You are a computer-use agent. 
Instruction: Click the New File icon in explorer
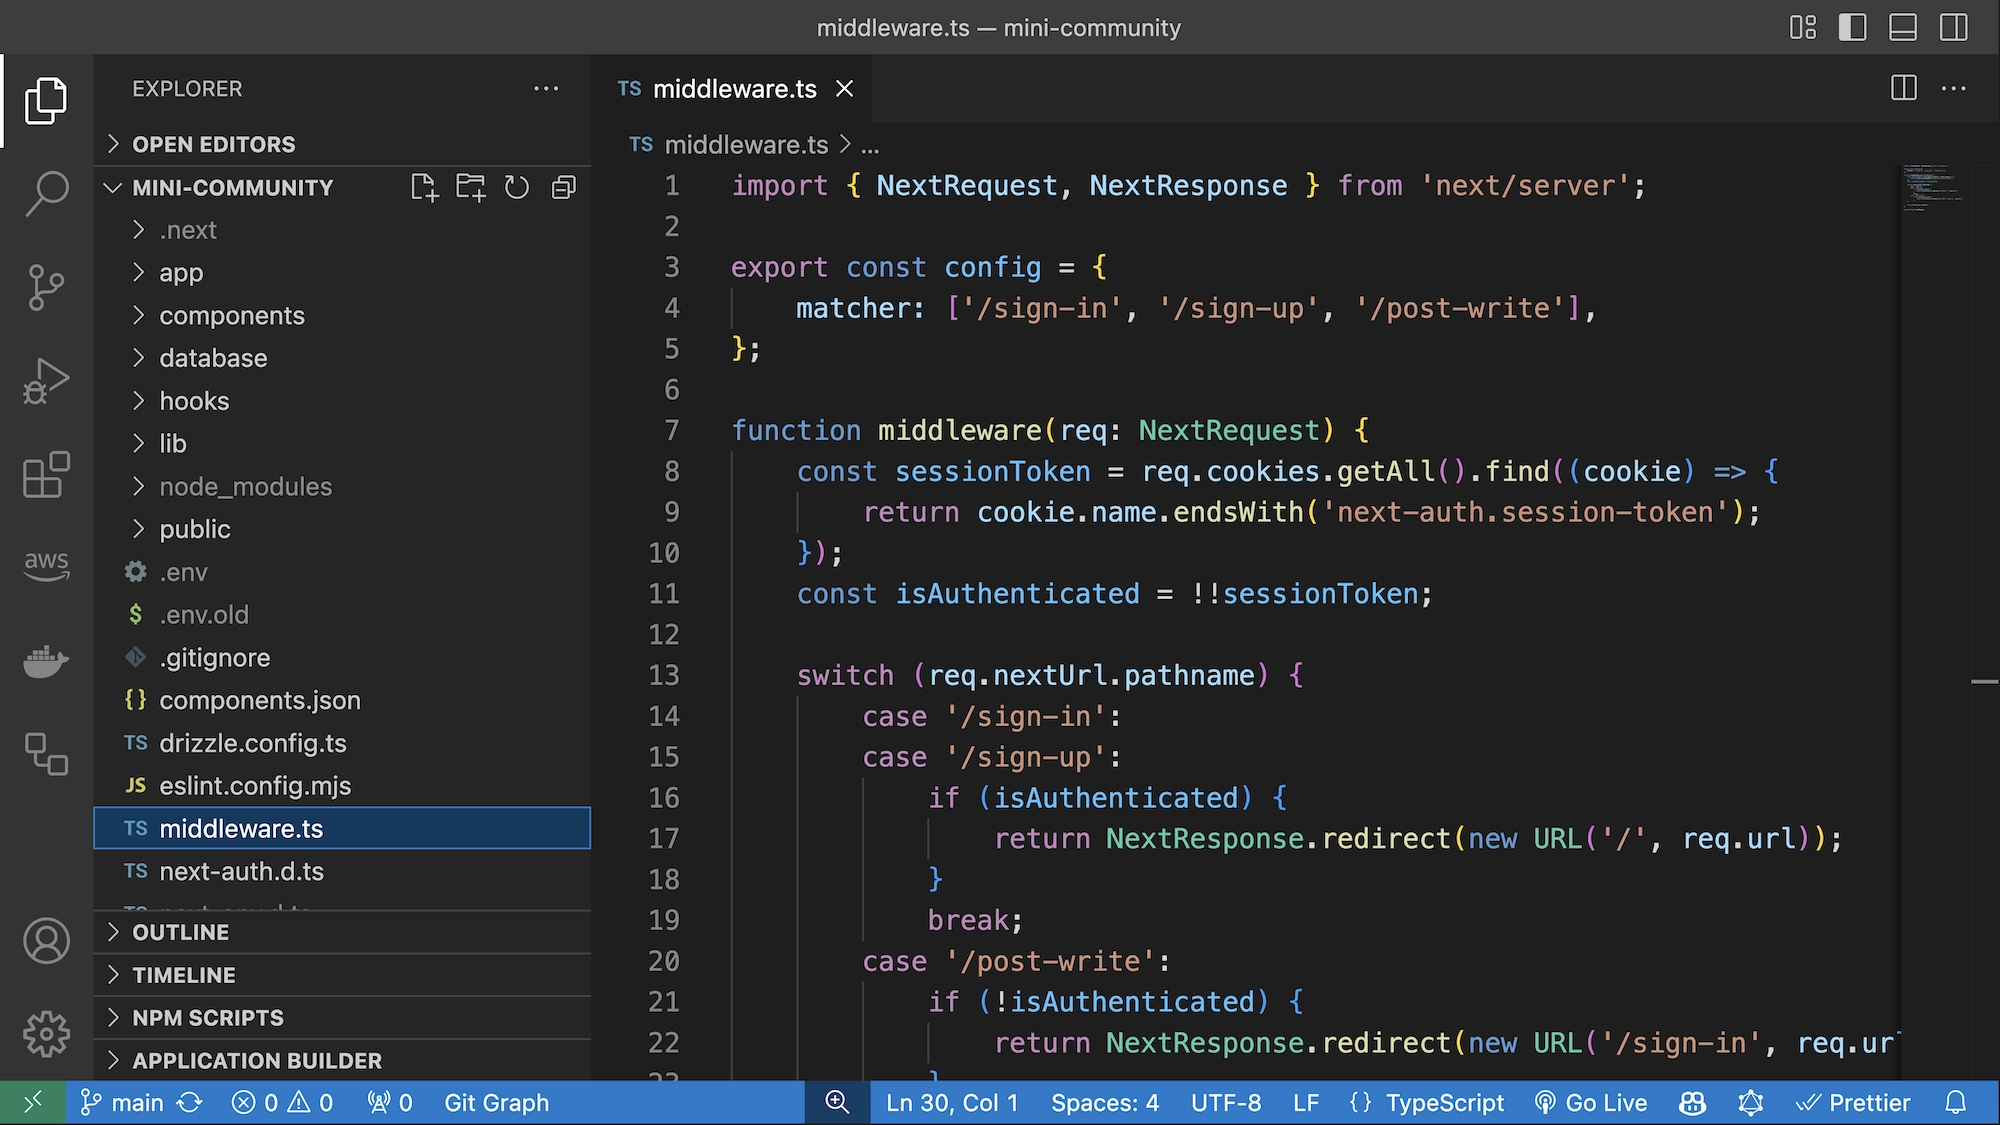(424, 187)
